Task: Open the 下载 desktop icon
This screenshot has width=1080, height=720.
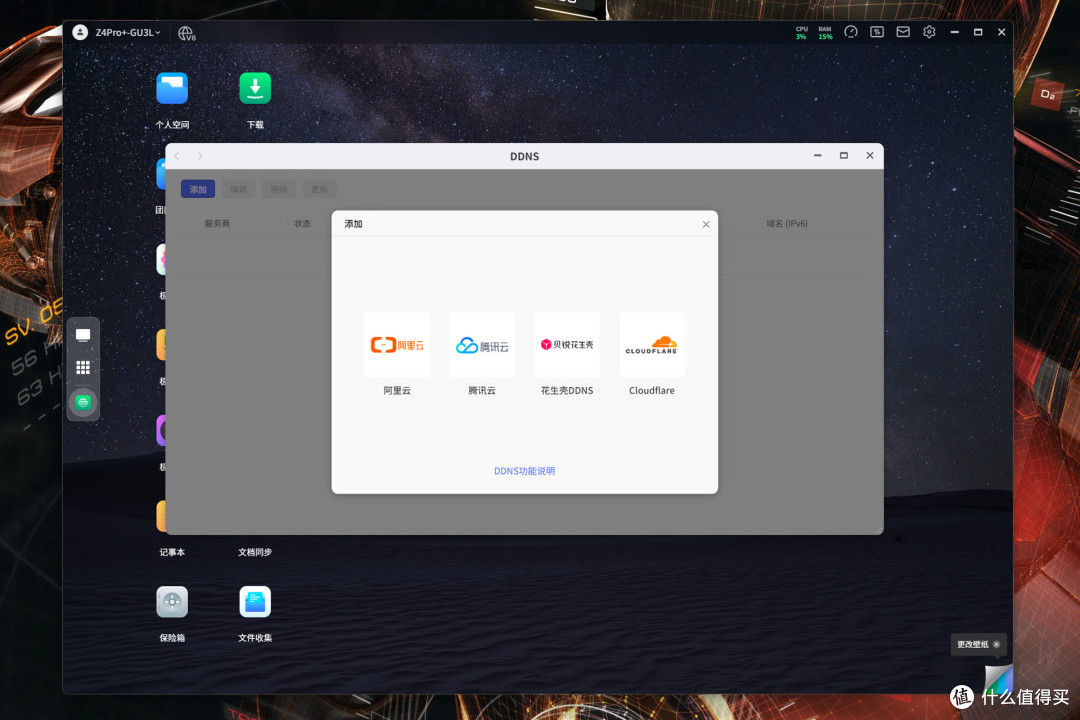Action: pos(255,88)
